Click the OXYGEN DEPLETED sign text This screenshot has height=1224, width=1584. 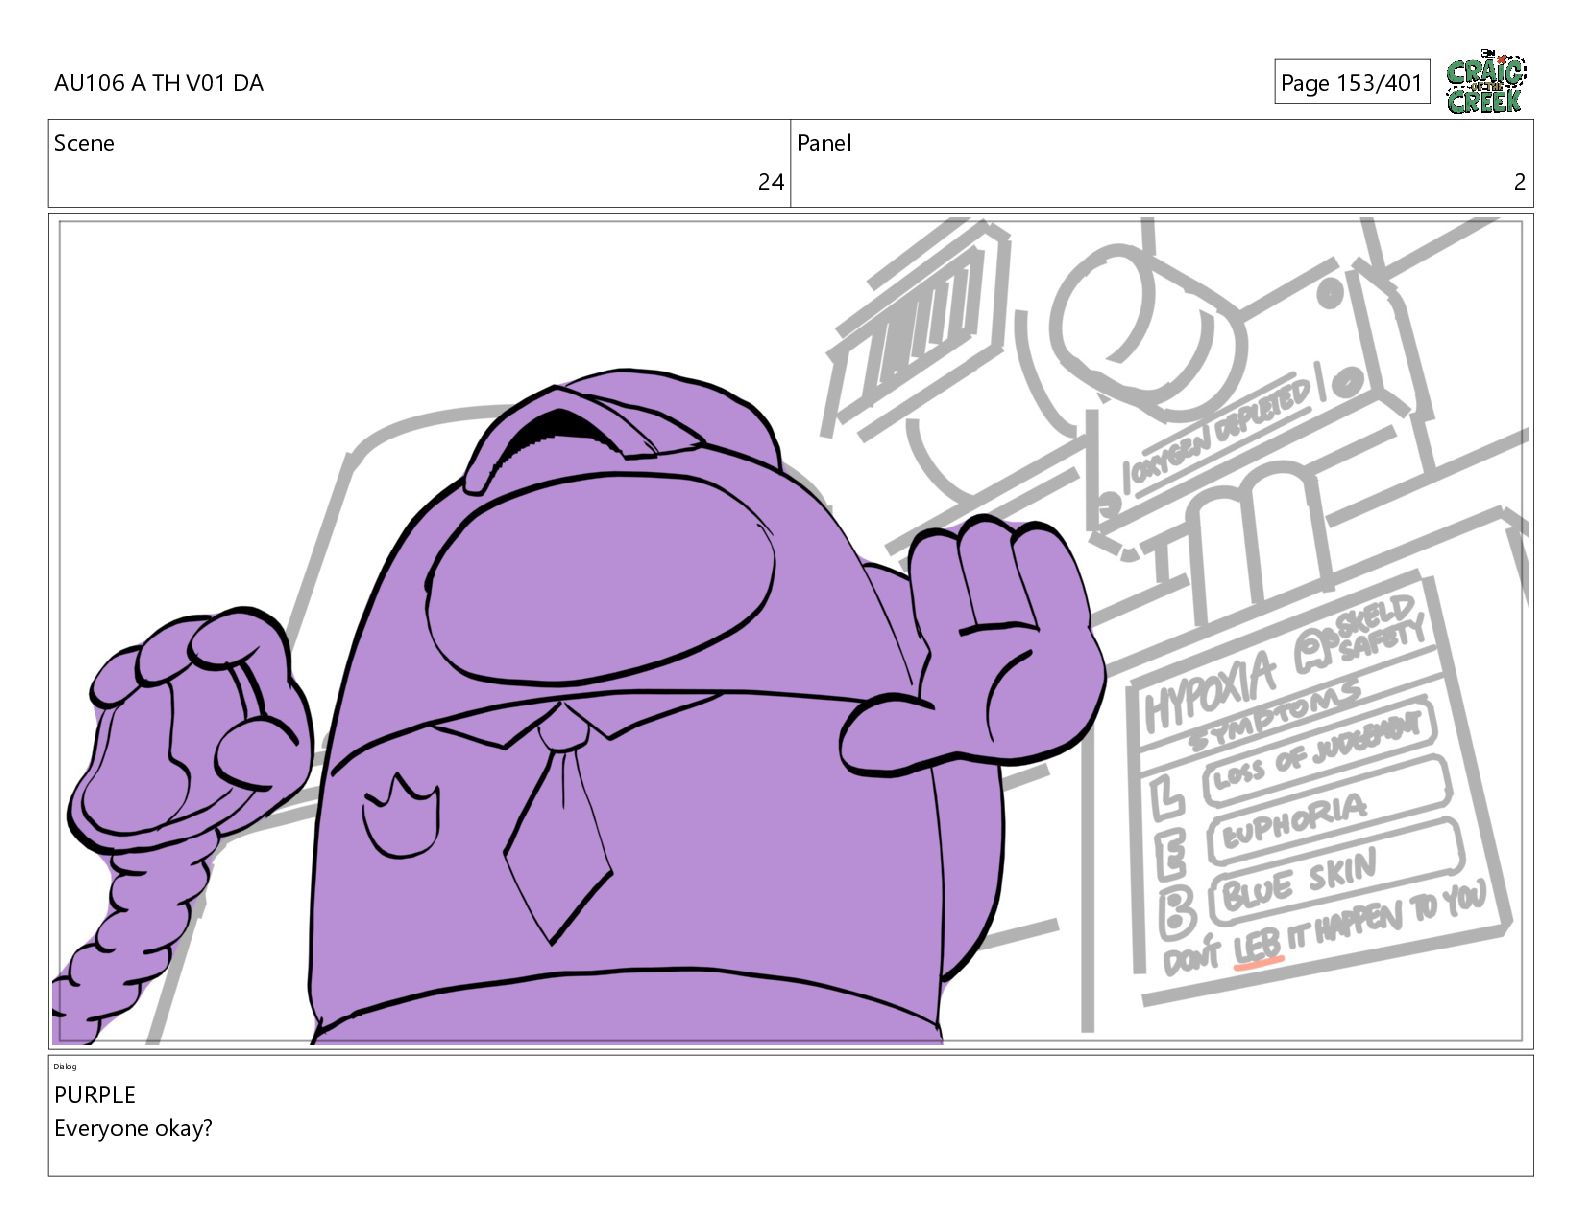pos(1218,432)
